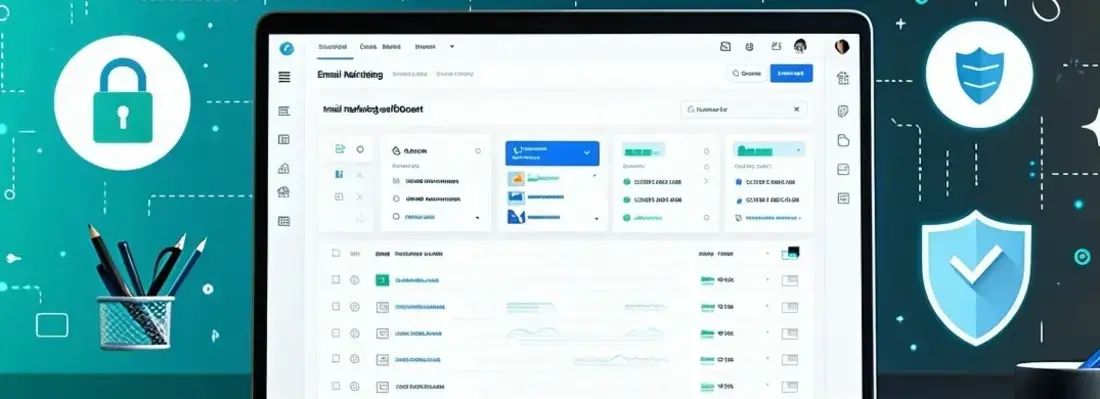This screenshot has width=1100, height=399.
Task: Click the white search button beside blue button
Action: click(x=746, y=73)
